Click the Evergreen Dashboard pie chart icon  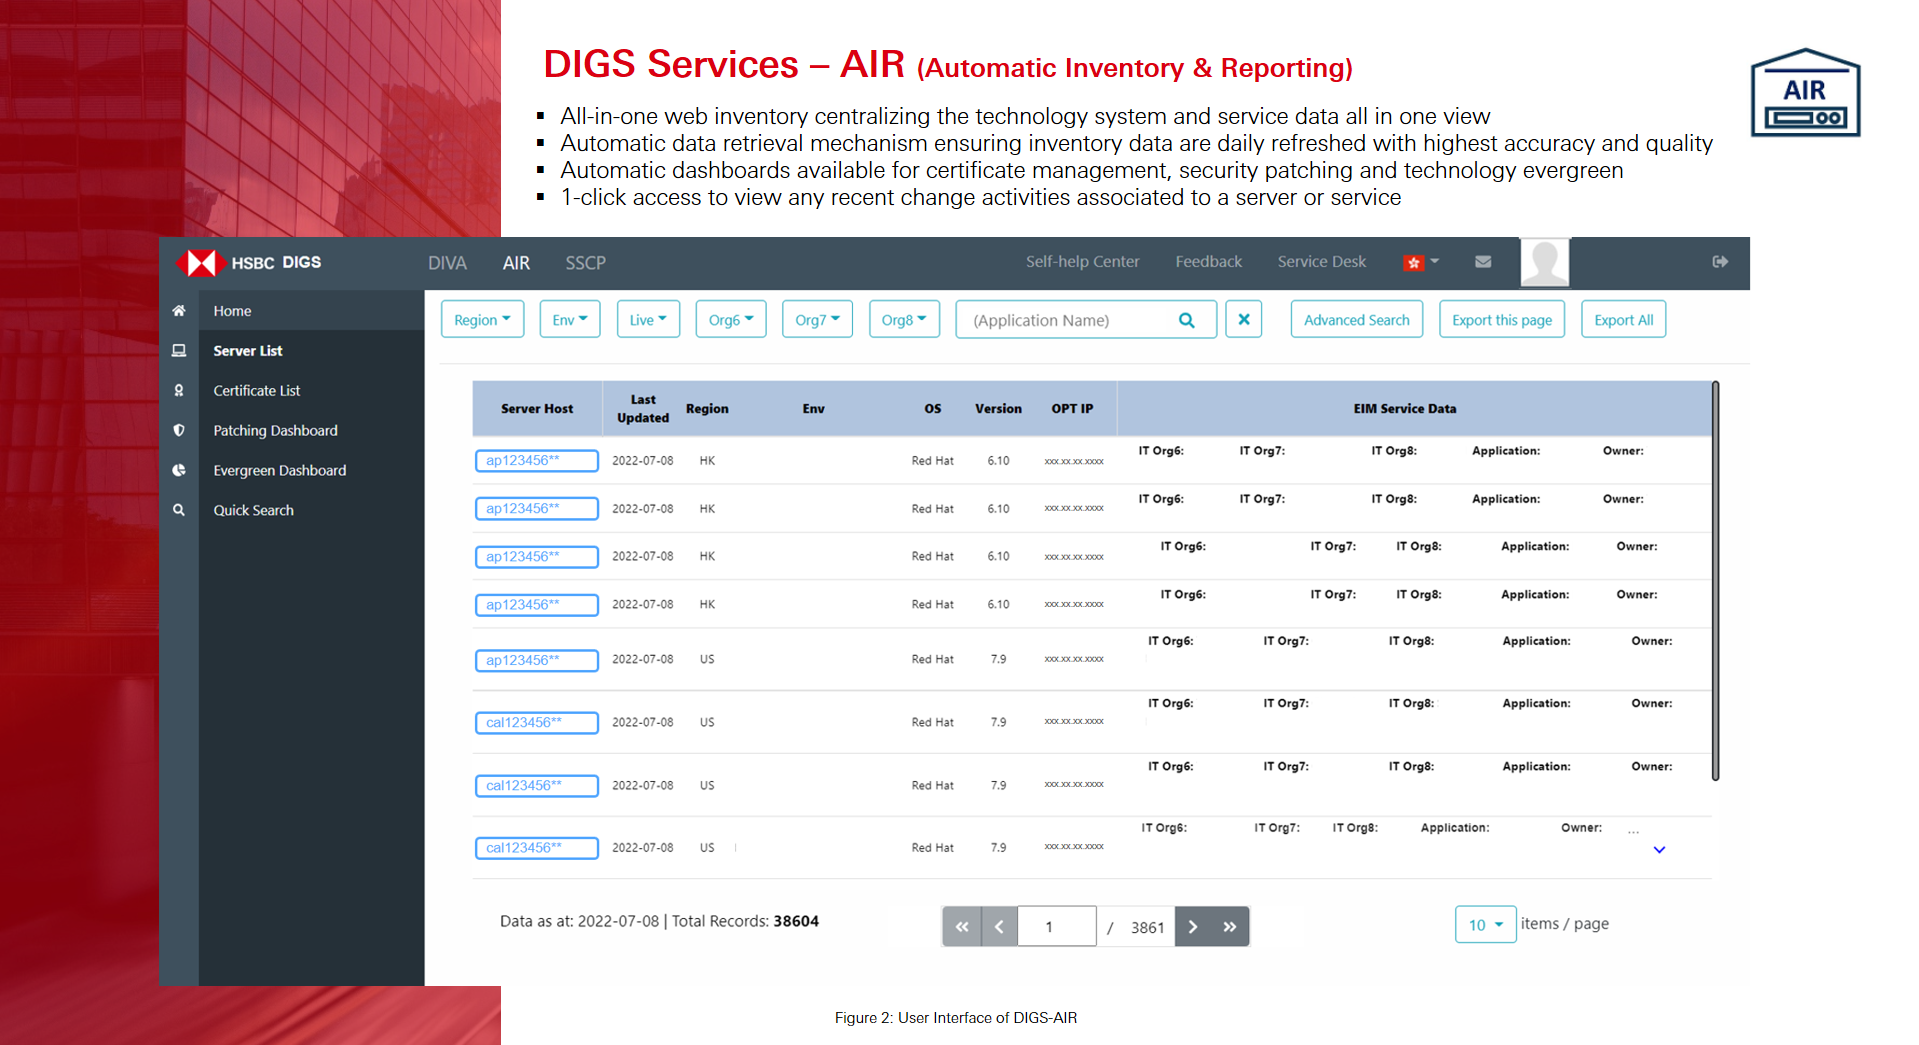(179, 470)
